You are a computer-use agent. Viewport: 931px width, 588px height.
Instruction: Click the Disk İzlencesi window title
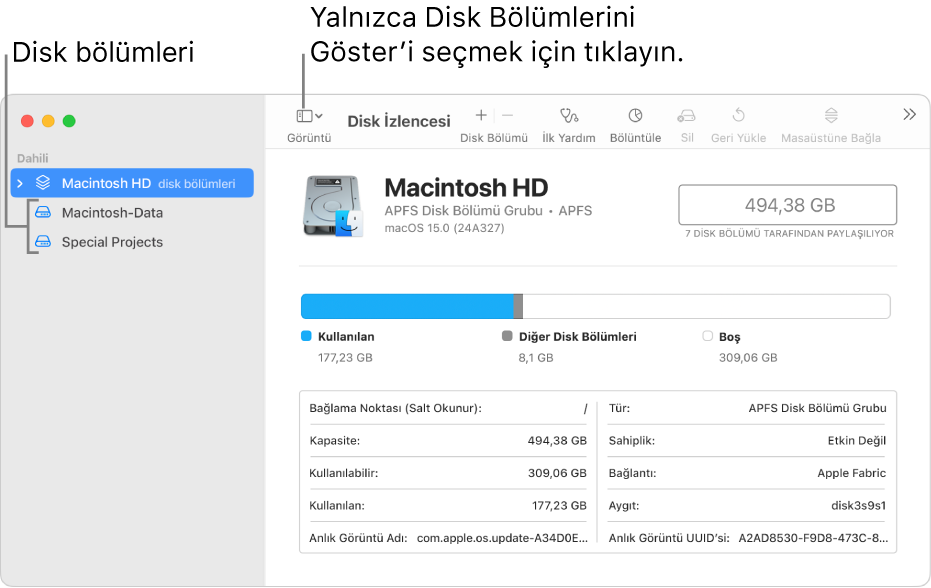tap(399, 121)
